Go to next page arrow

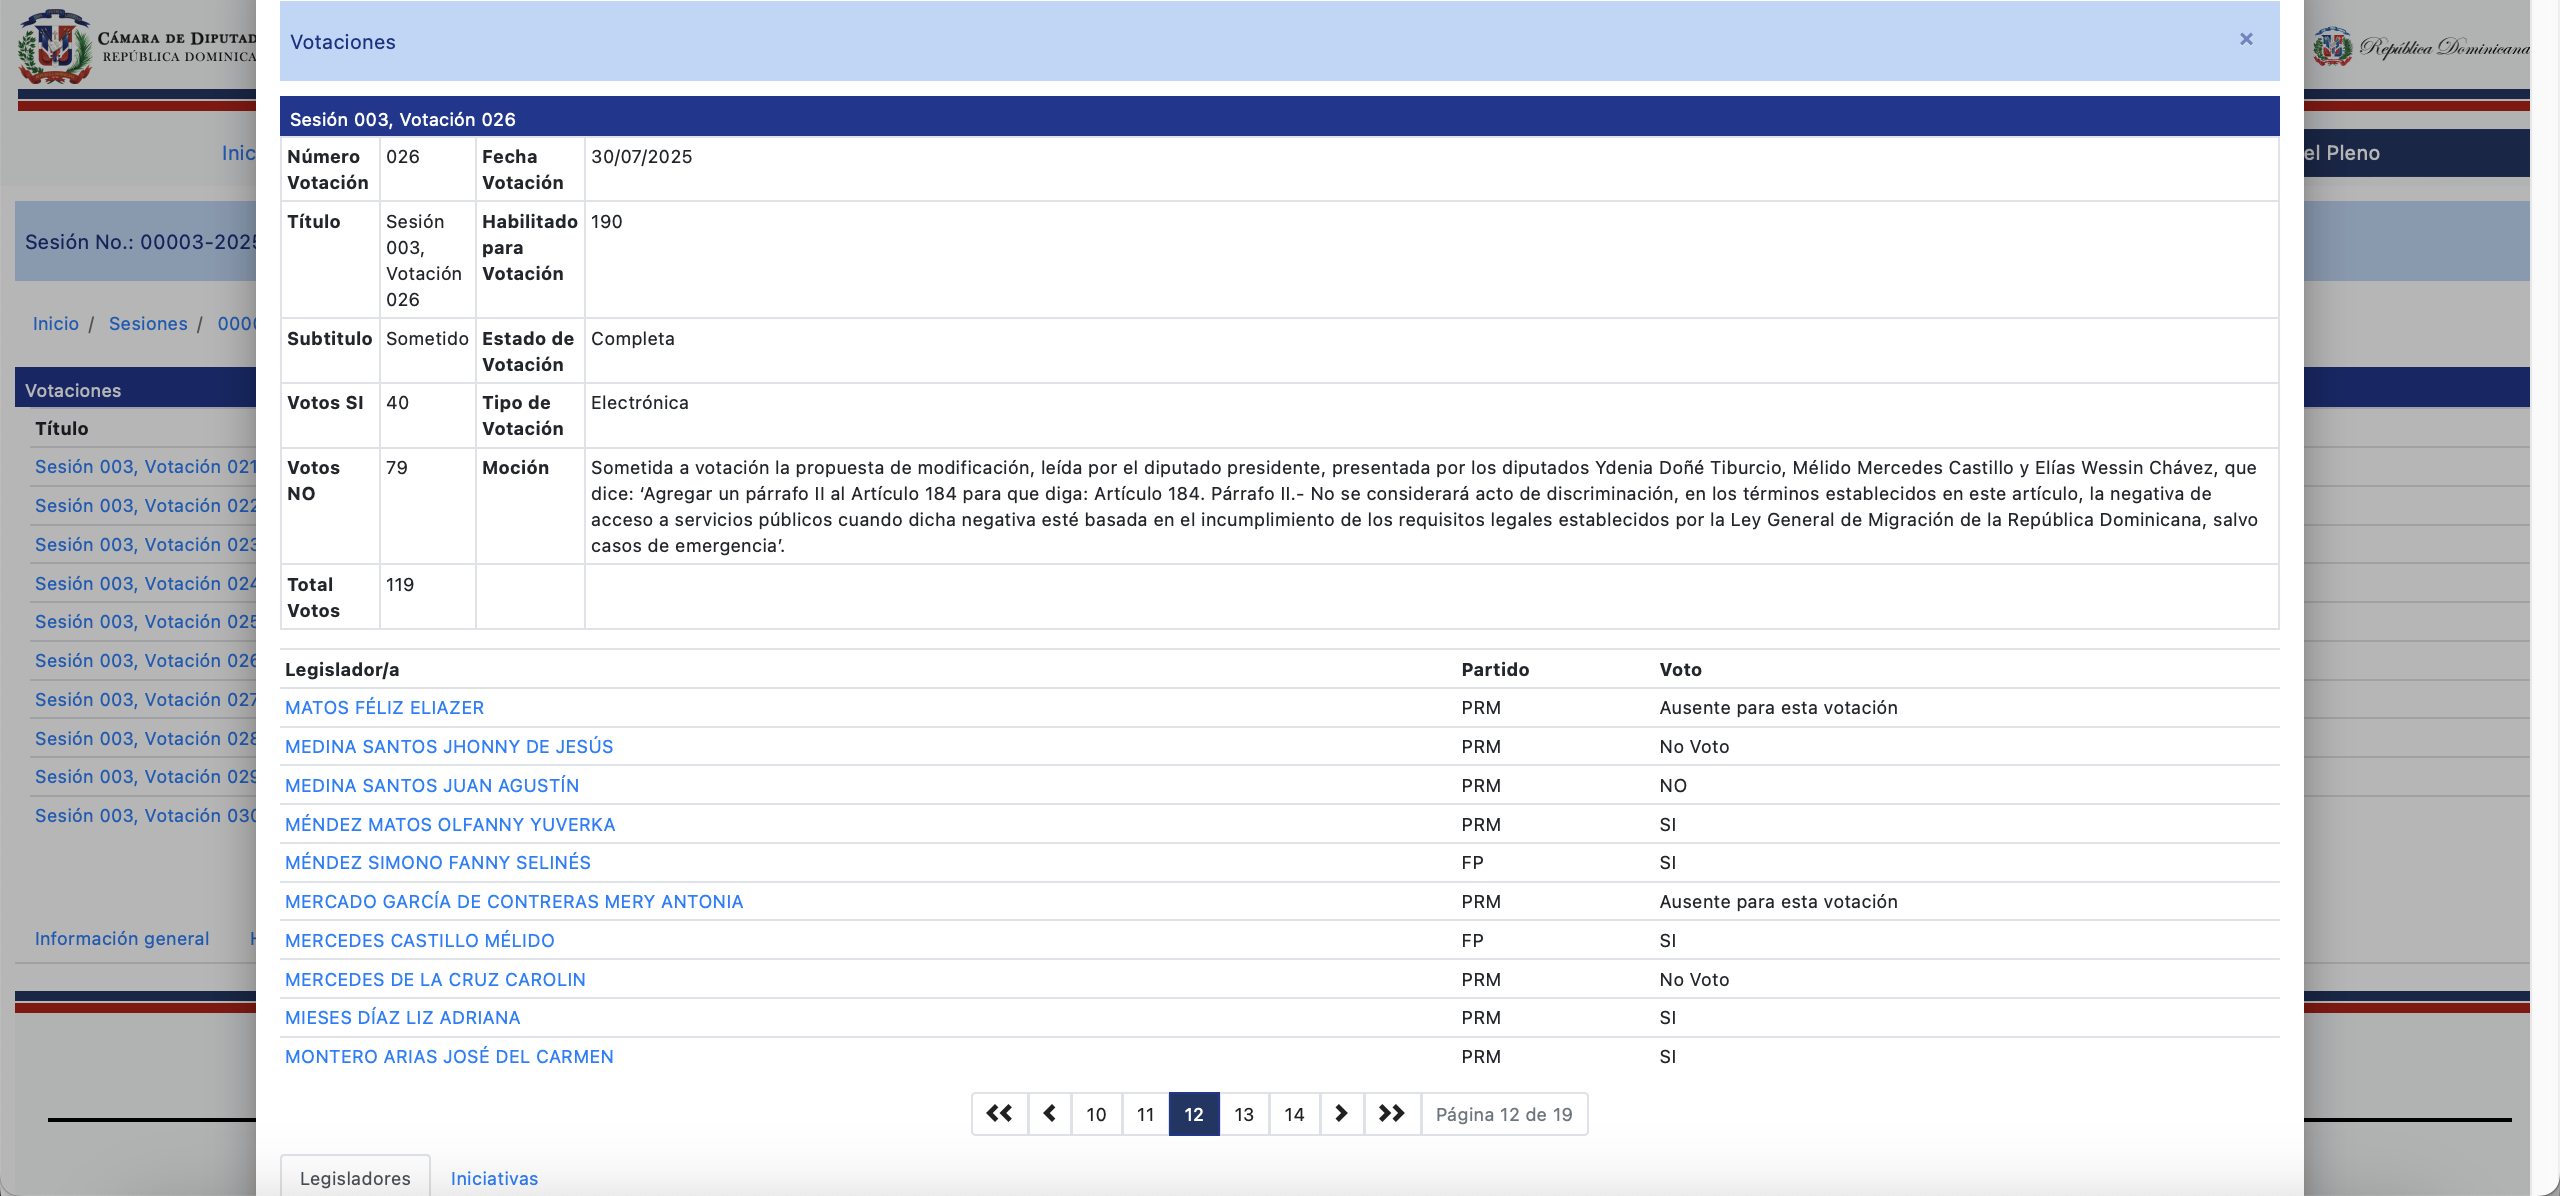pyautogui.click(x=1342, y=1114)
